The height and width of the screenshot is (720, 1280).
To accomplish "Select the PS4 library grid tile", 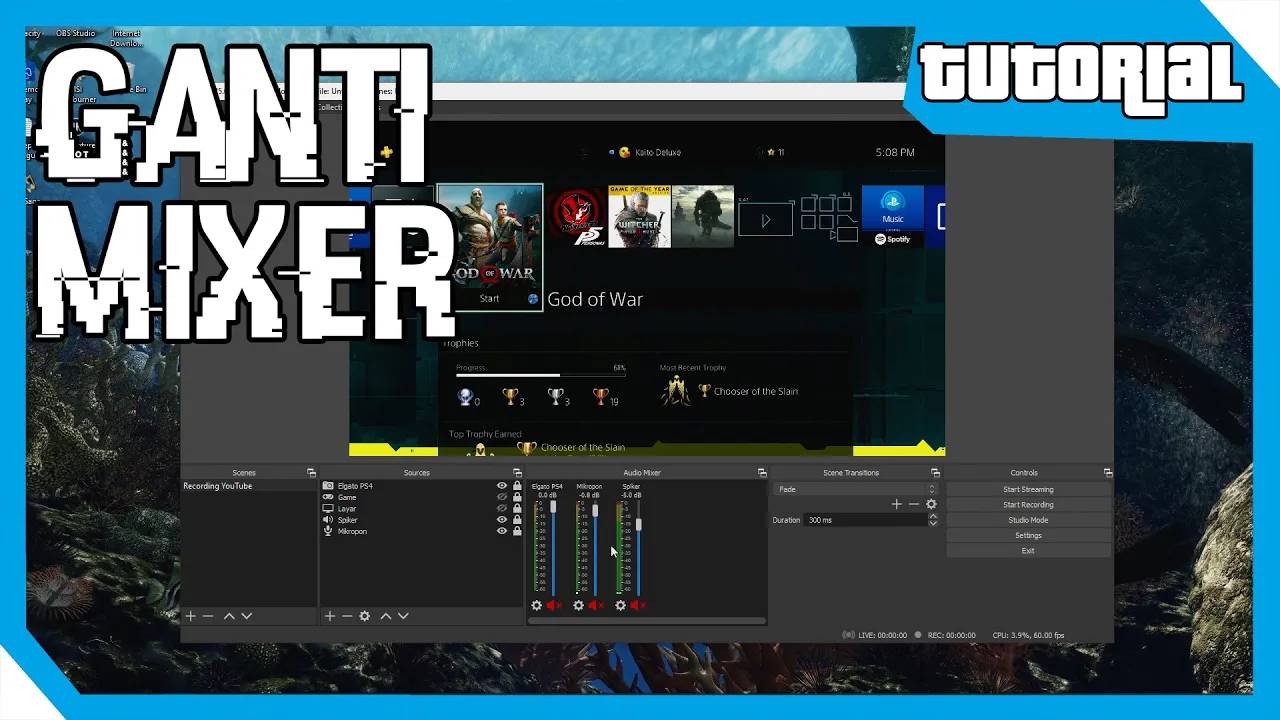I will (x=829, y=217).
